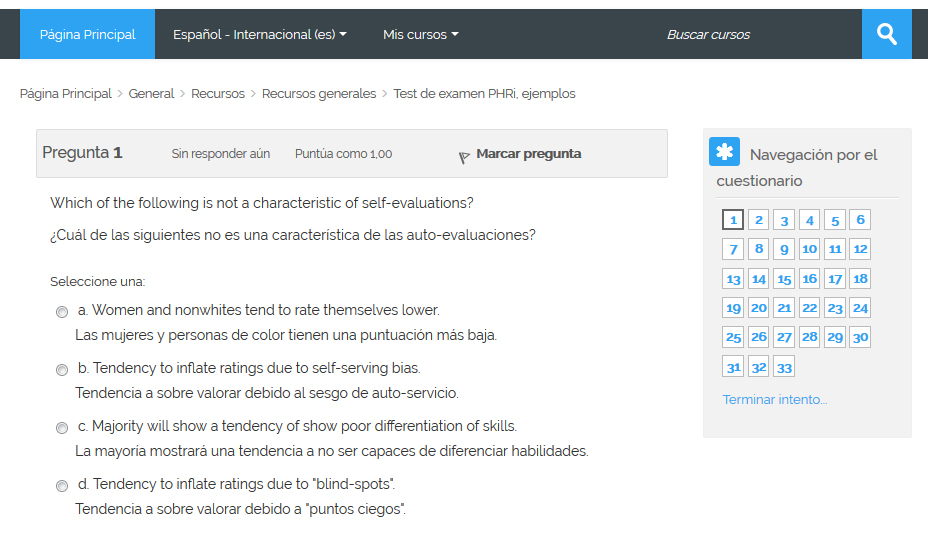Click Marcar pregunta to flag the question
Screen dimensions: 928x546
pyautogui.click(x=529, y=154)
